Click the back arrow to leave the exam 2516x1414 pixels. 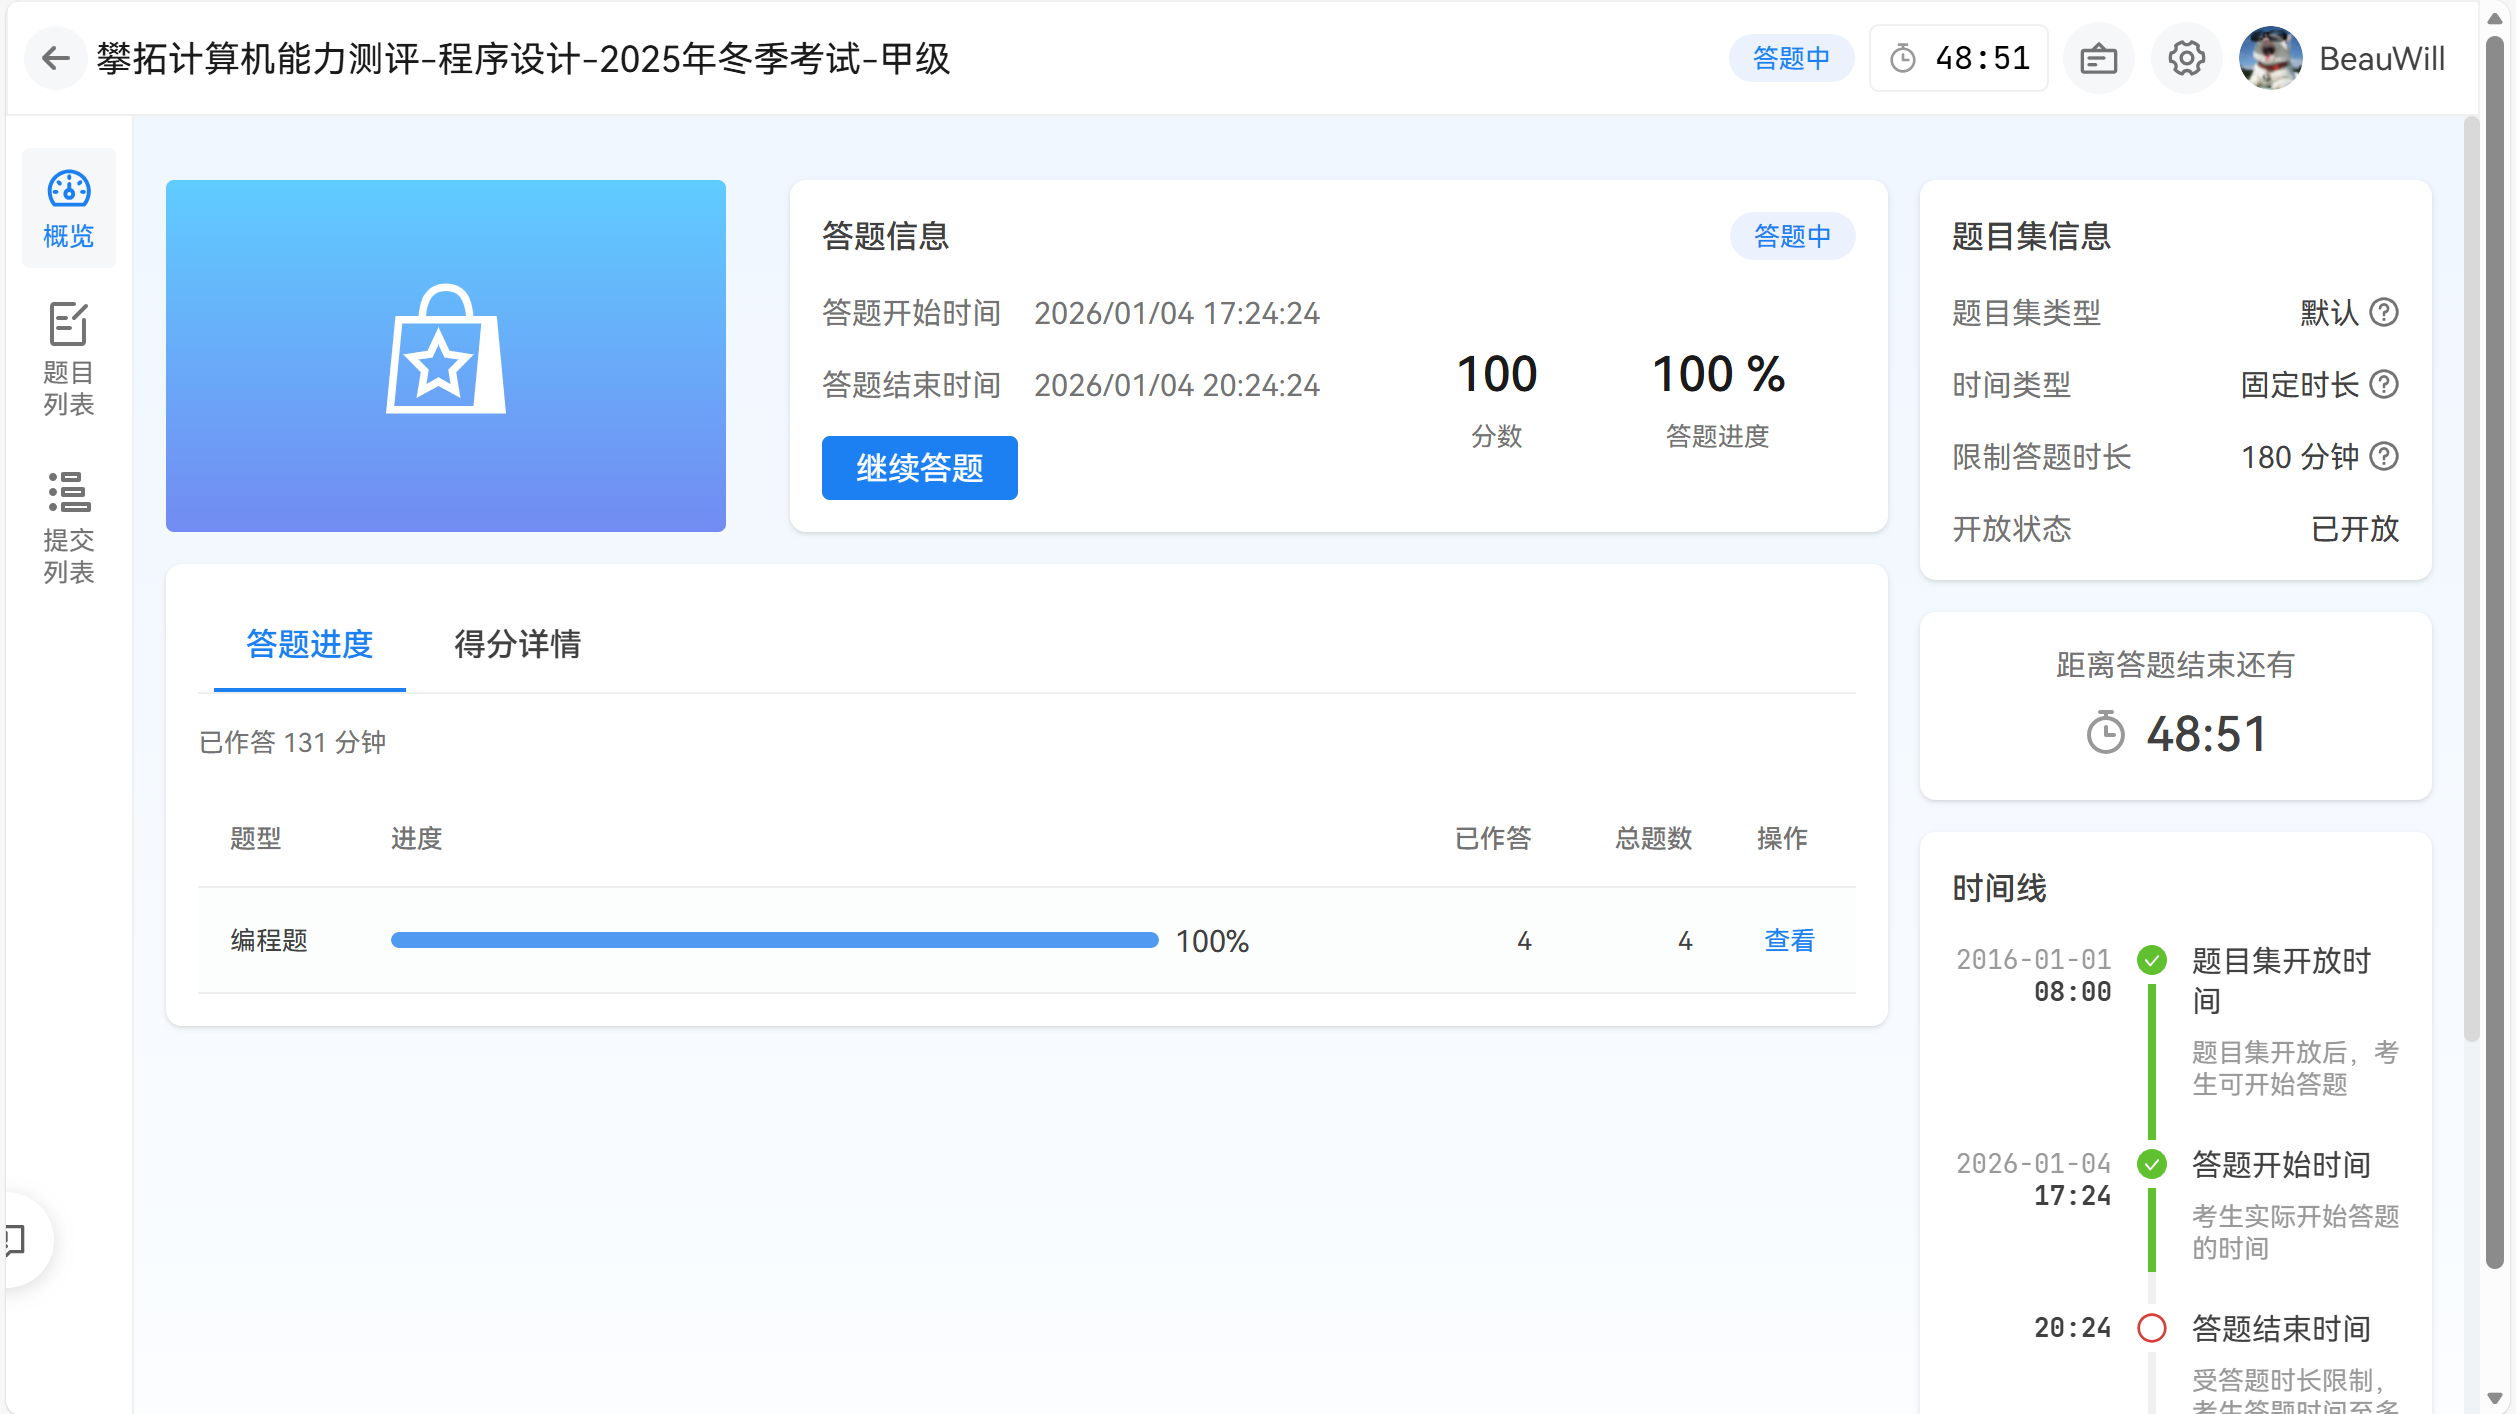[56, 58]
